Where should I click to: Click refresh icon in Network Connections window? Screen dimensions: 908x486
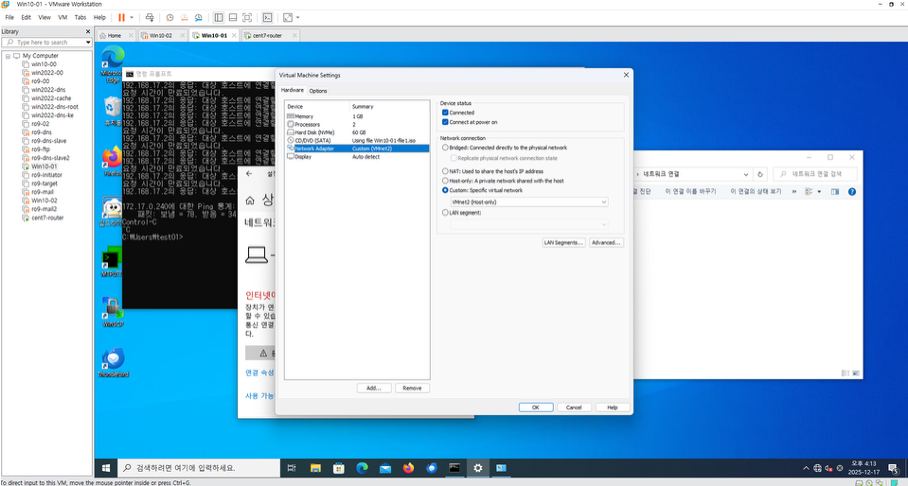click(x=760, y=174)
